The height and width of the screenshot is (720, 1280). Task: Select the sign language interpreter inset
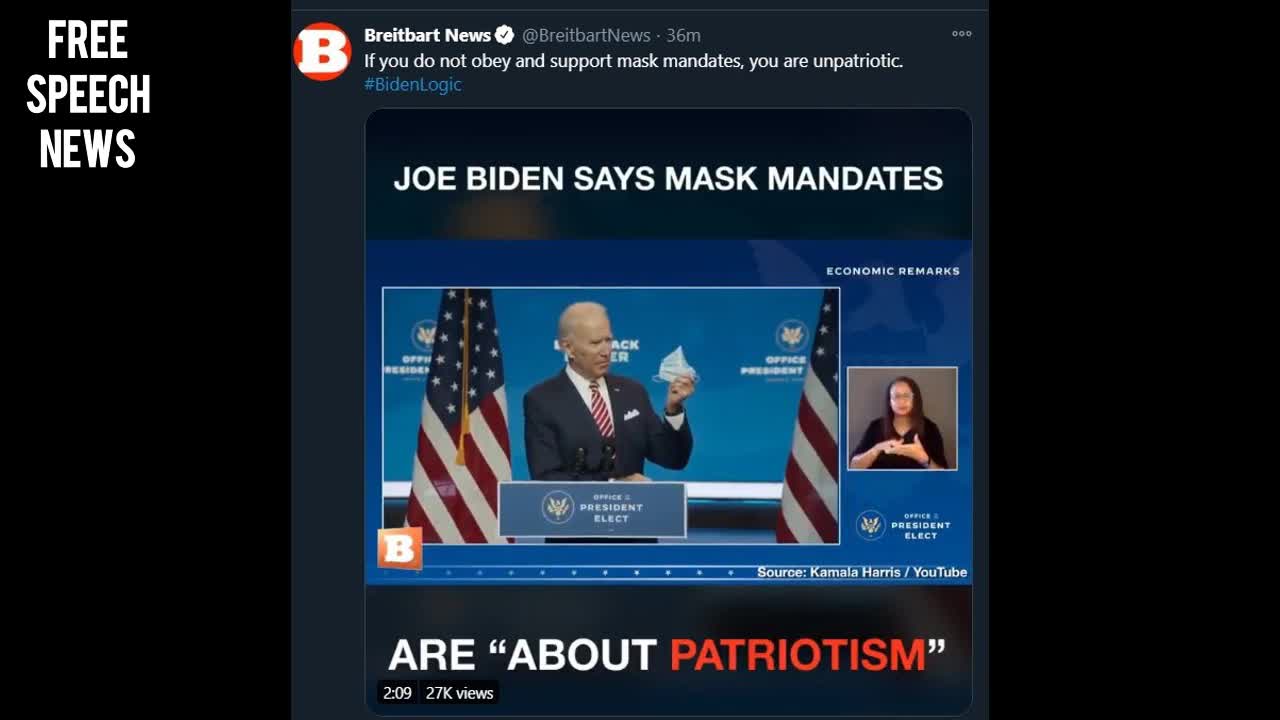point(902,418)
